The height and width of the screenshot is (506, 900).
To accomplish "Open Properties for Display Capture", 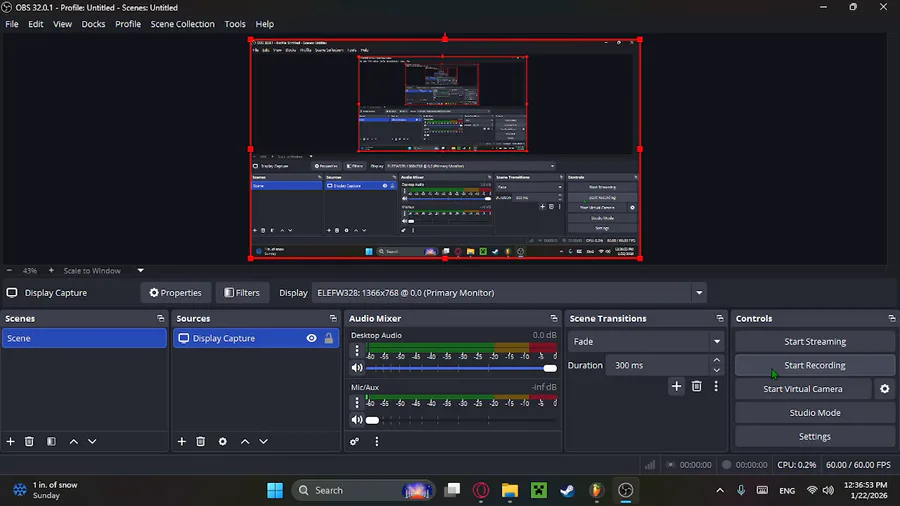I will [x=176, y=293].
